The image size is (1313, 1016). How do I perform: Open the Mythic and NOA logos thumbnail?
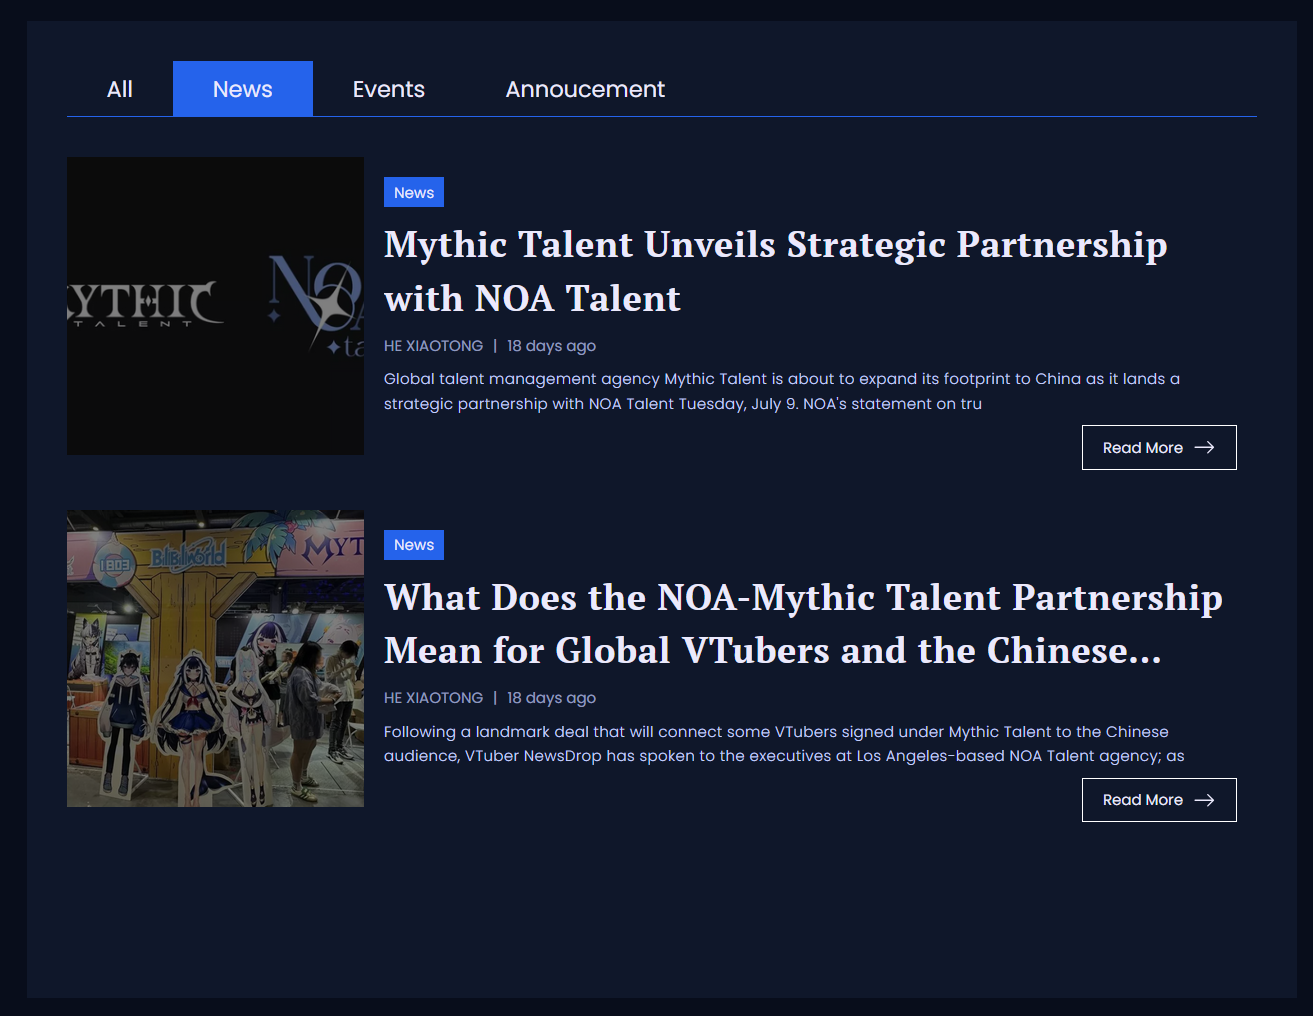pos(215,306)
